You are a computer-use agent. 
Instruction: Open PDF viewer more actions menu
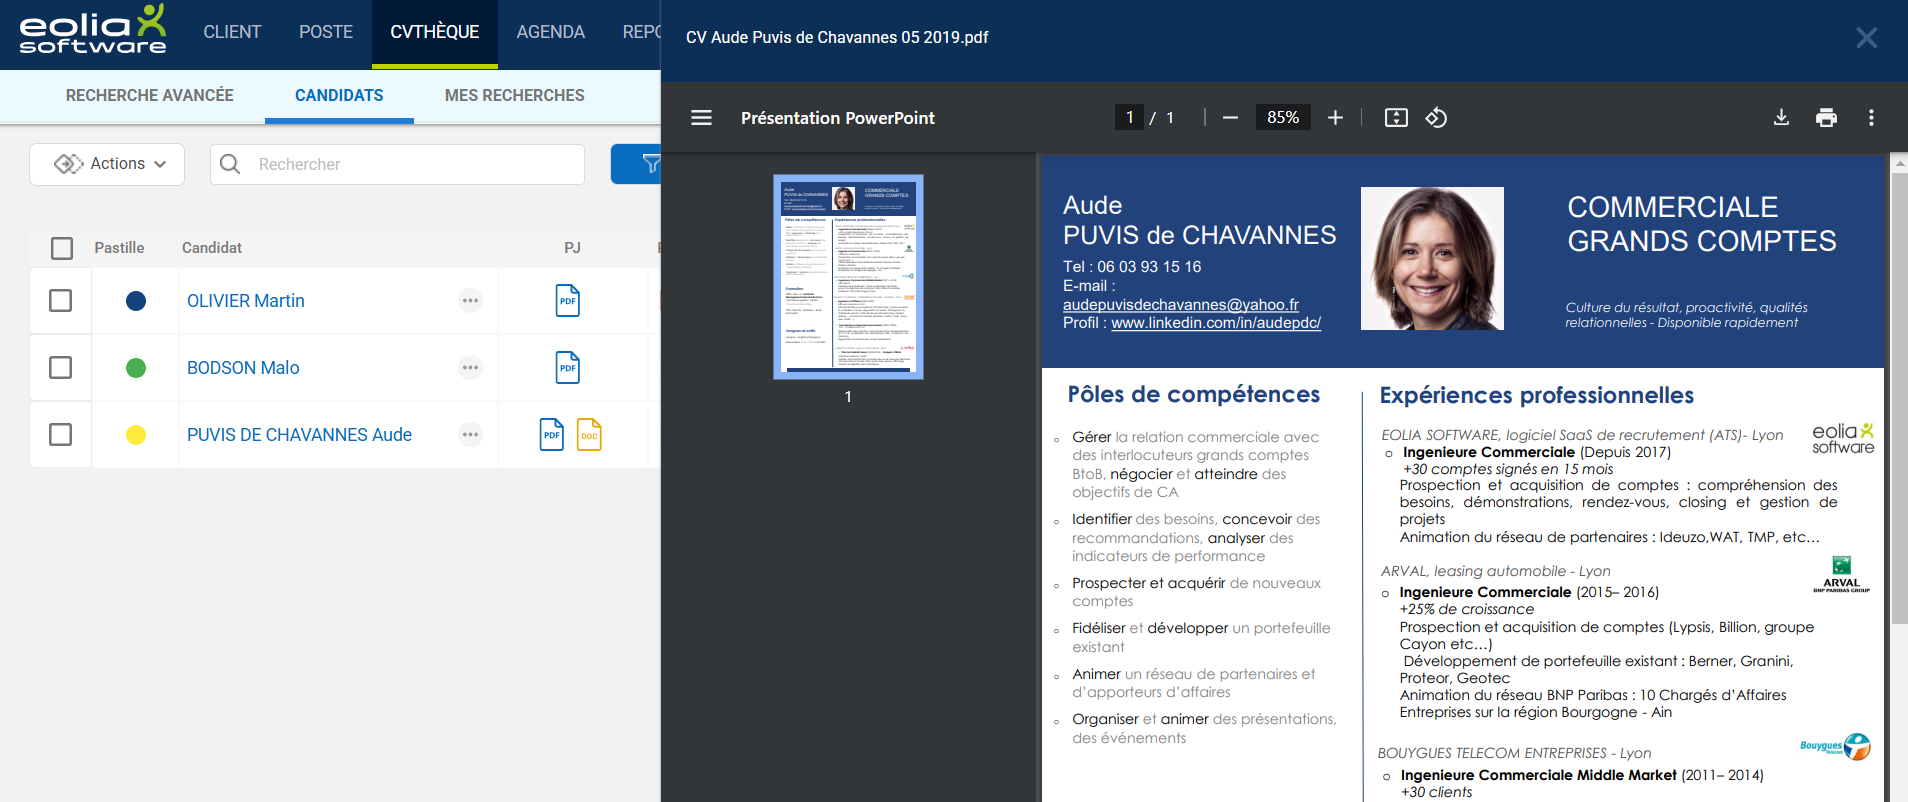coord(1871,118)
